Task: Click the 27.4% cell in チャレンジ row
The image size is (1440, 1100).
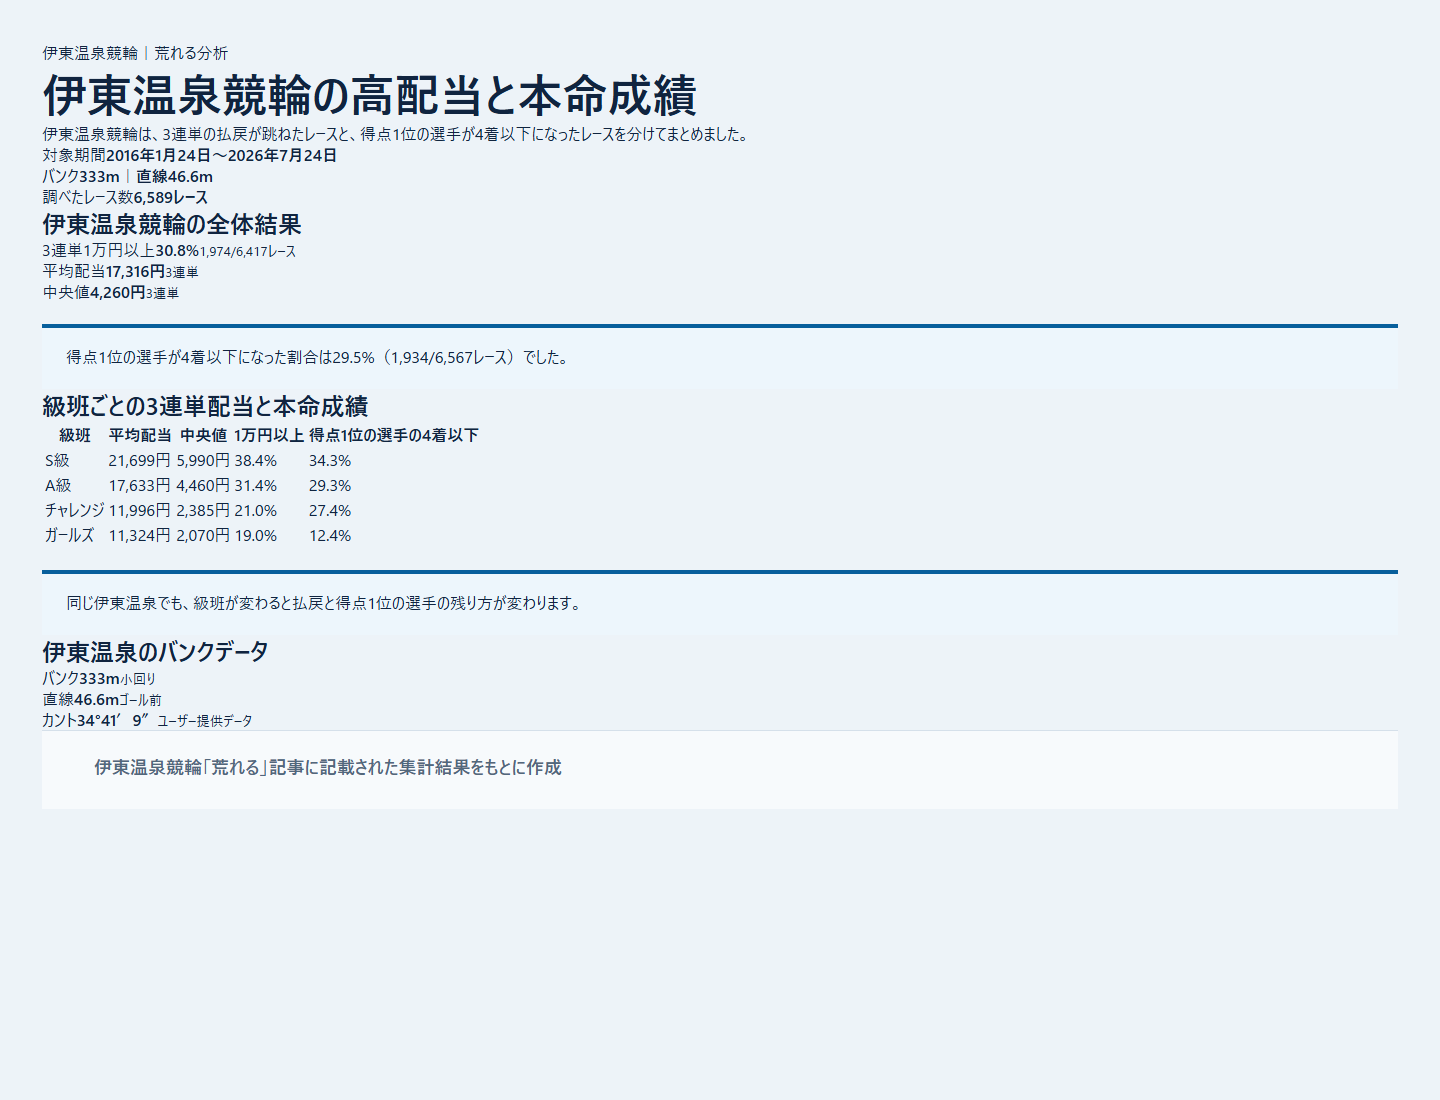Action: point(330,510)
